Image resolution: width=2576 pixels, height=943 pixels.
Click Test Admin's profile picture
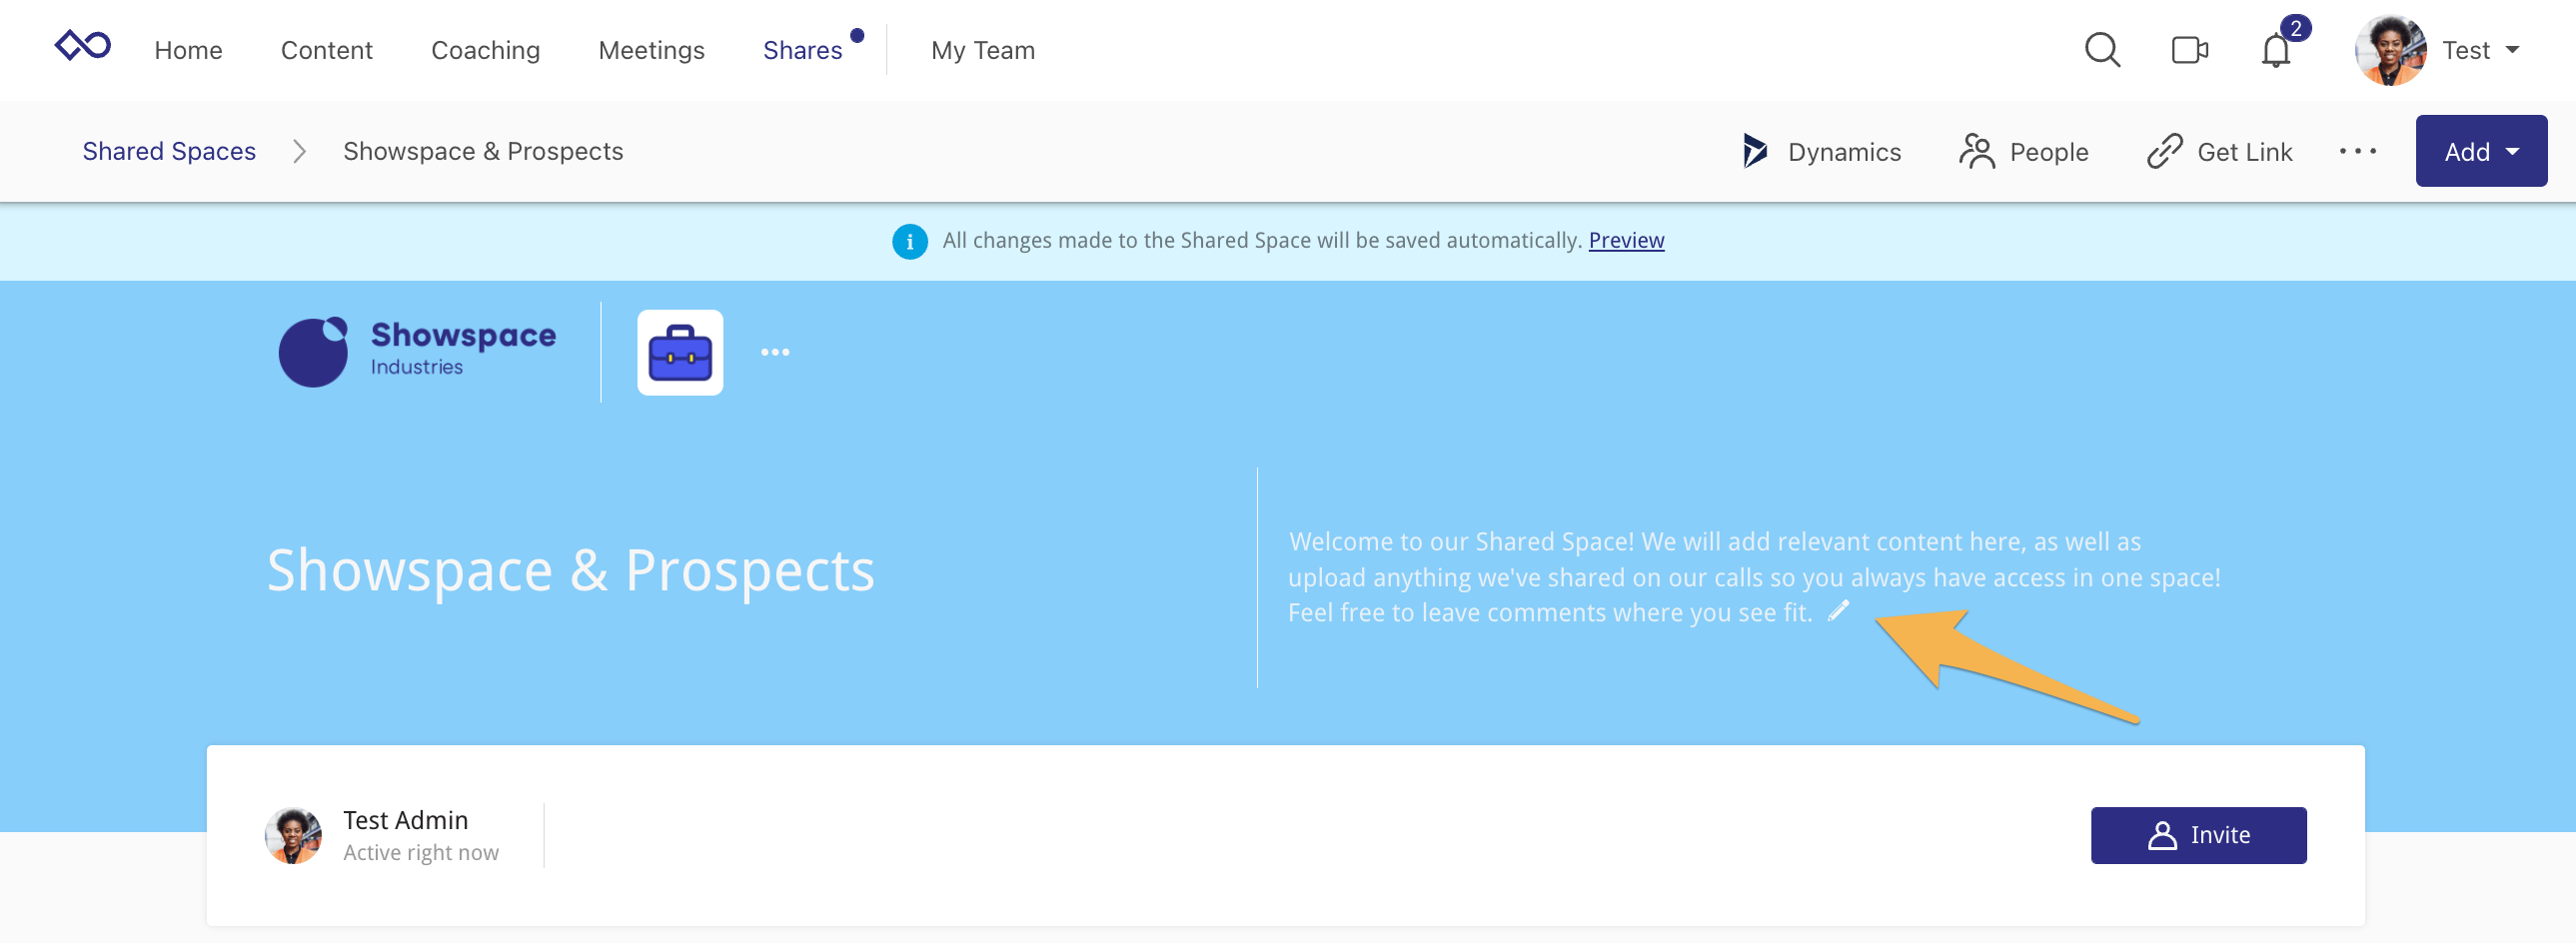[292, 835]
